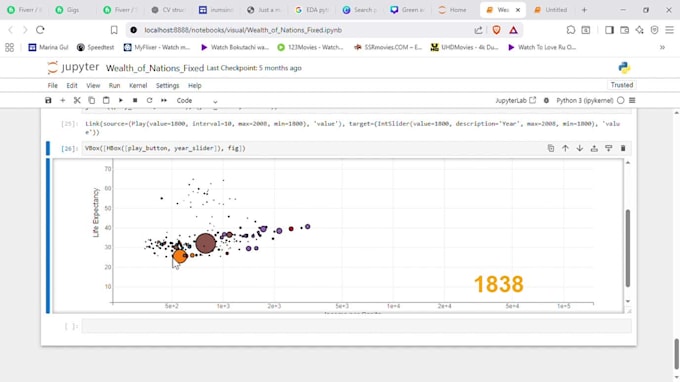Insert a cell below with plus icon

[62, 100]
